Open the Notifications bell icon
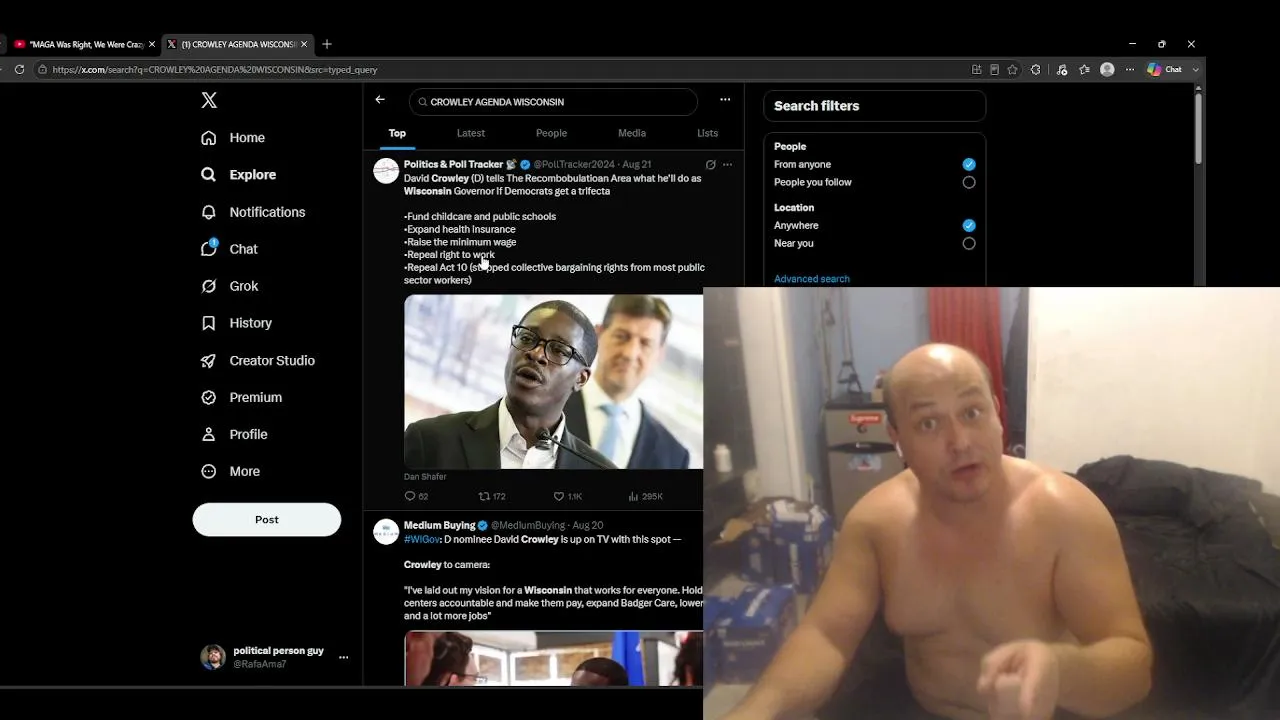1280x720 pixels. pyautogui.click(x=208, y=212)
